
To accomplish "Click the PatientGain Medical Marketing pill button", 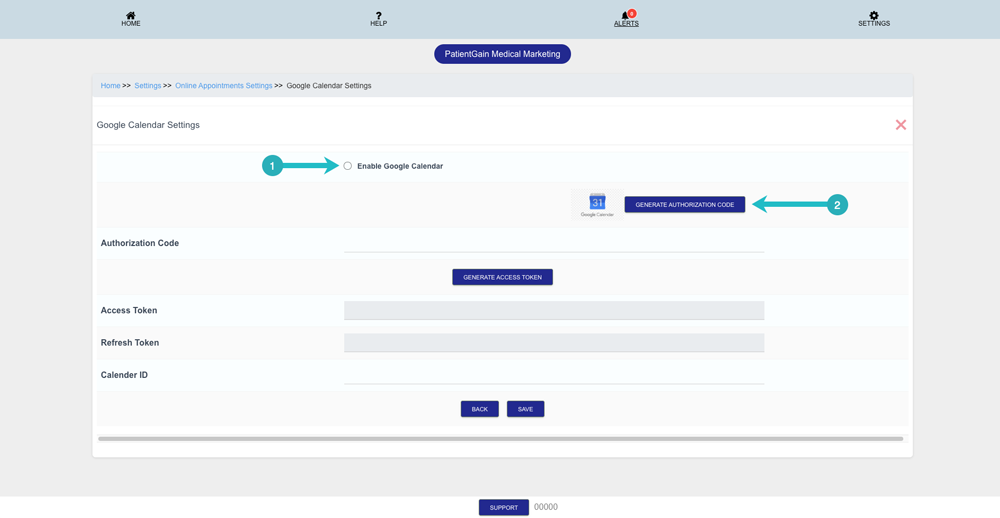I will pos(503,54).
